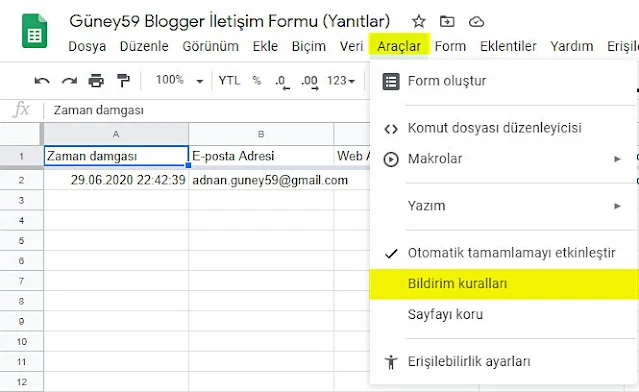This screenshot has width=639, height=392.
Task: Select row 4 header
Action: (21, 220)
